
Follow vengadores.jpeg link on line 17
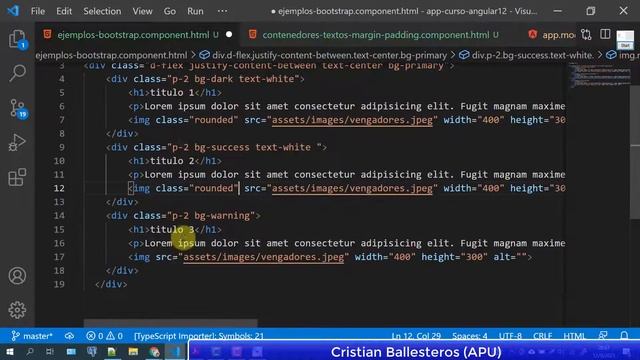tap(264, 257)
